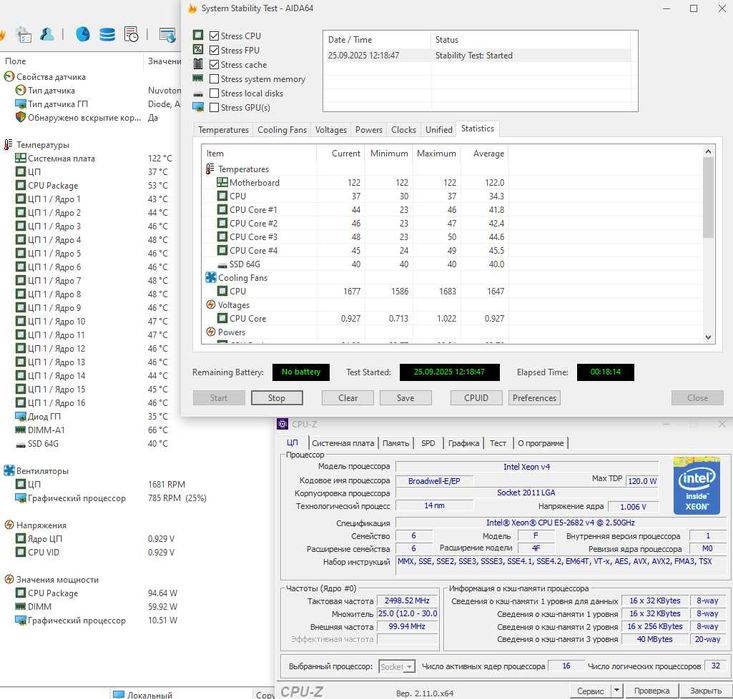The height and width of the screenshot is (699, 733).
Task: Click the Stress FPU percent icon
Action: [198, 49]
